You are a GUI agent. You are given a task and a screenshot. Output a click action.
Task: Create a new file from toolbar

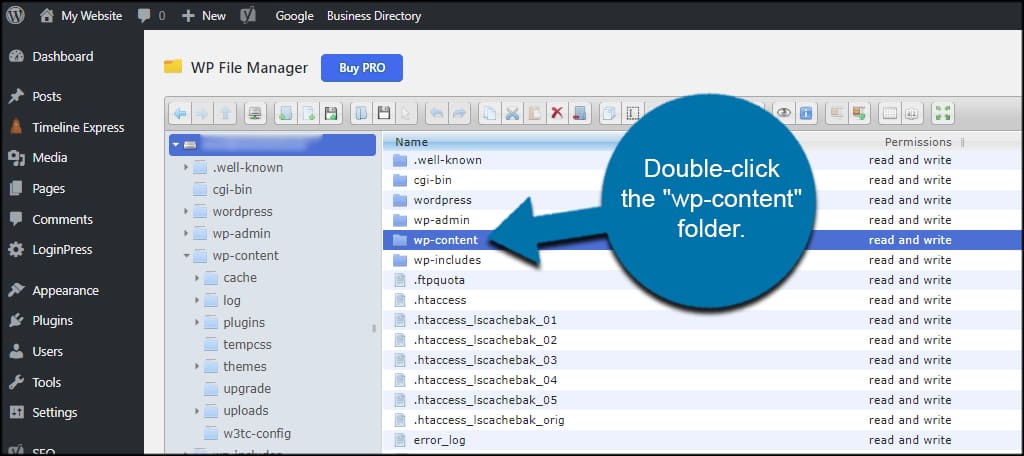tap(308, 113)
